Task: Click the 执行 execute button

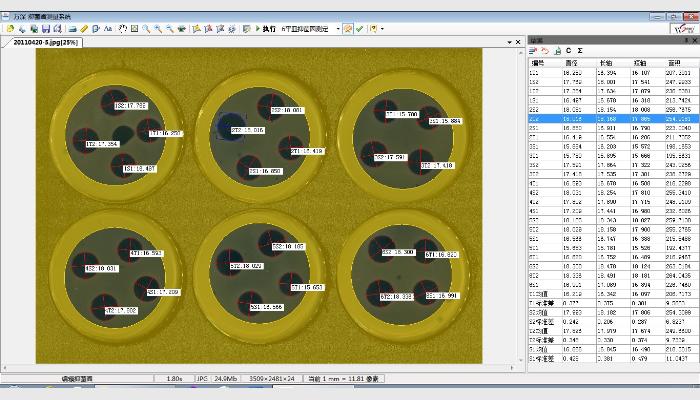Action: tap(269, 29)
